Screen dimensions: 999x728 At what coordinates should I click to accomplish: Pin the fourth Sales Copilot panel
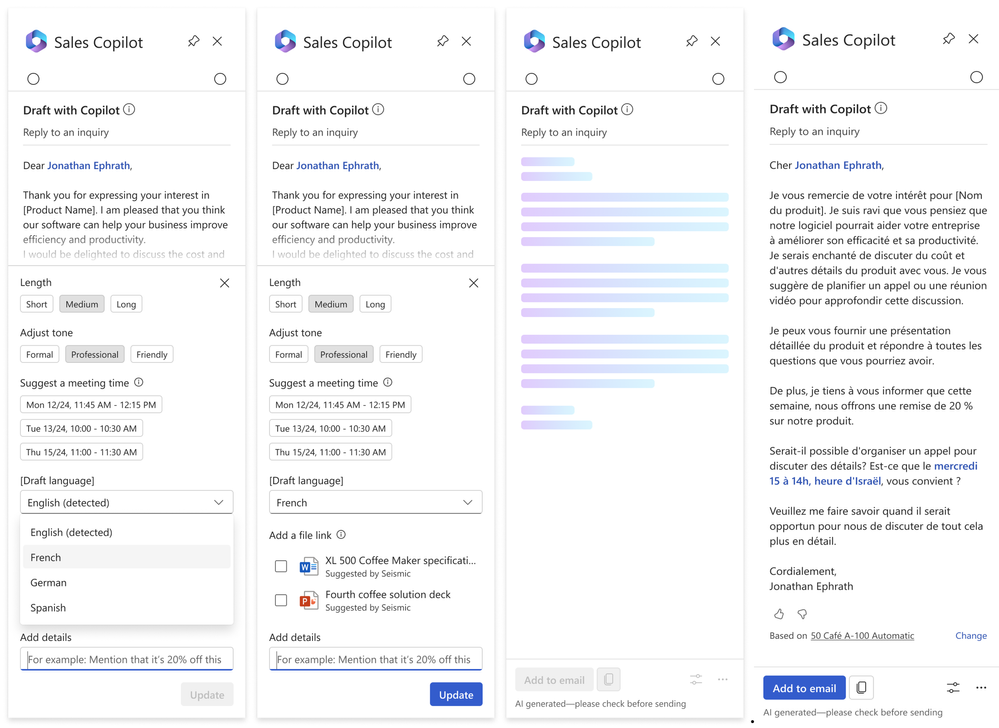click(x=949, y=39)
